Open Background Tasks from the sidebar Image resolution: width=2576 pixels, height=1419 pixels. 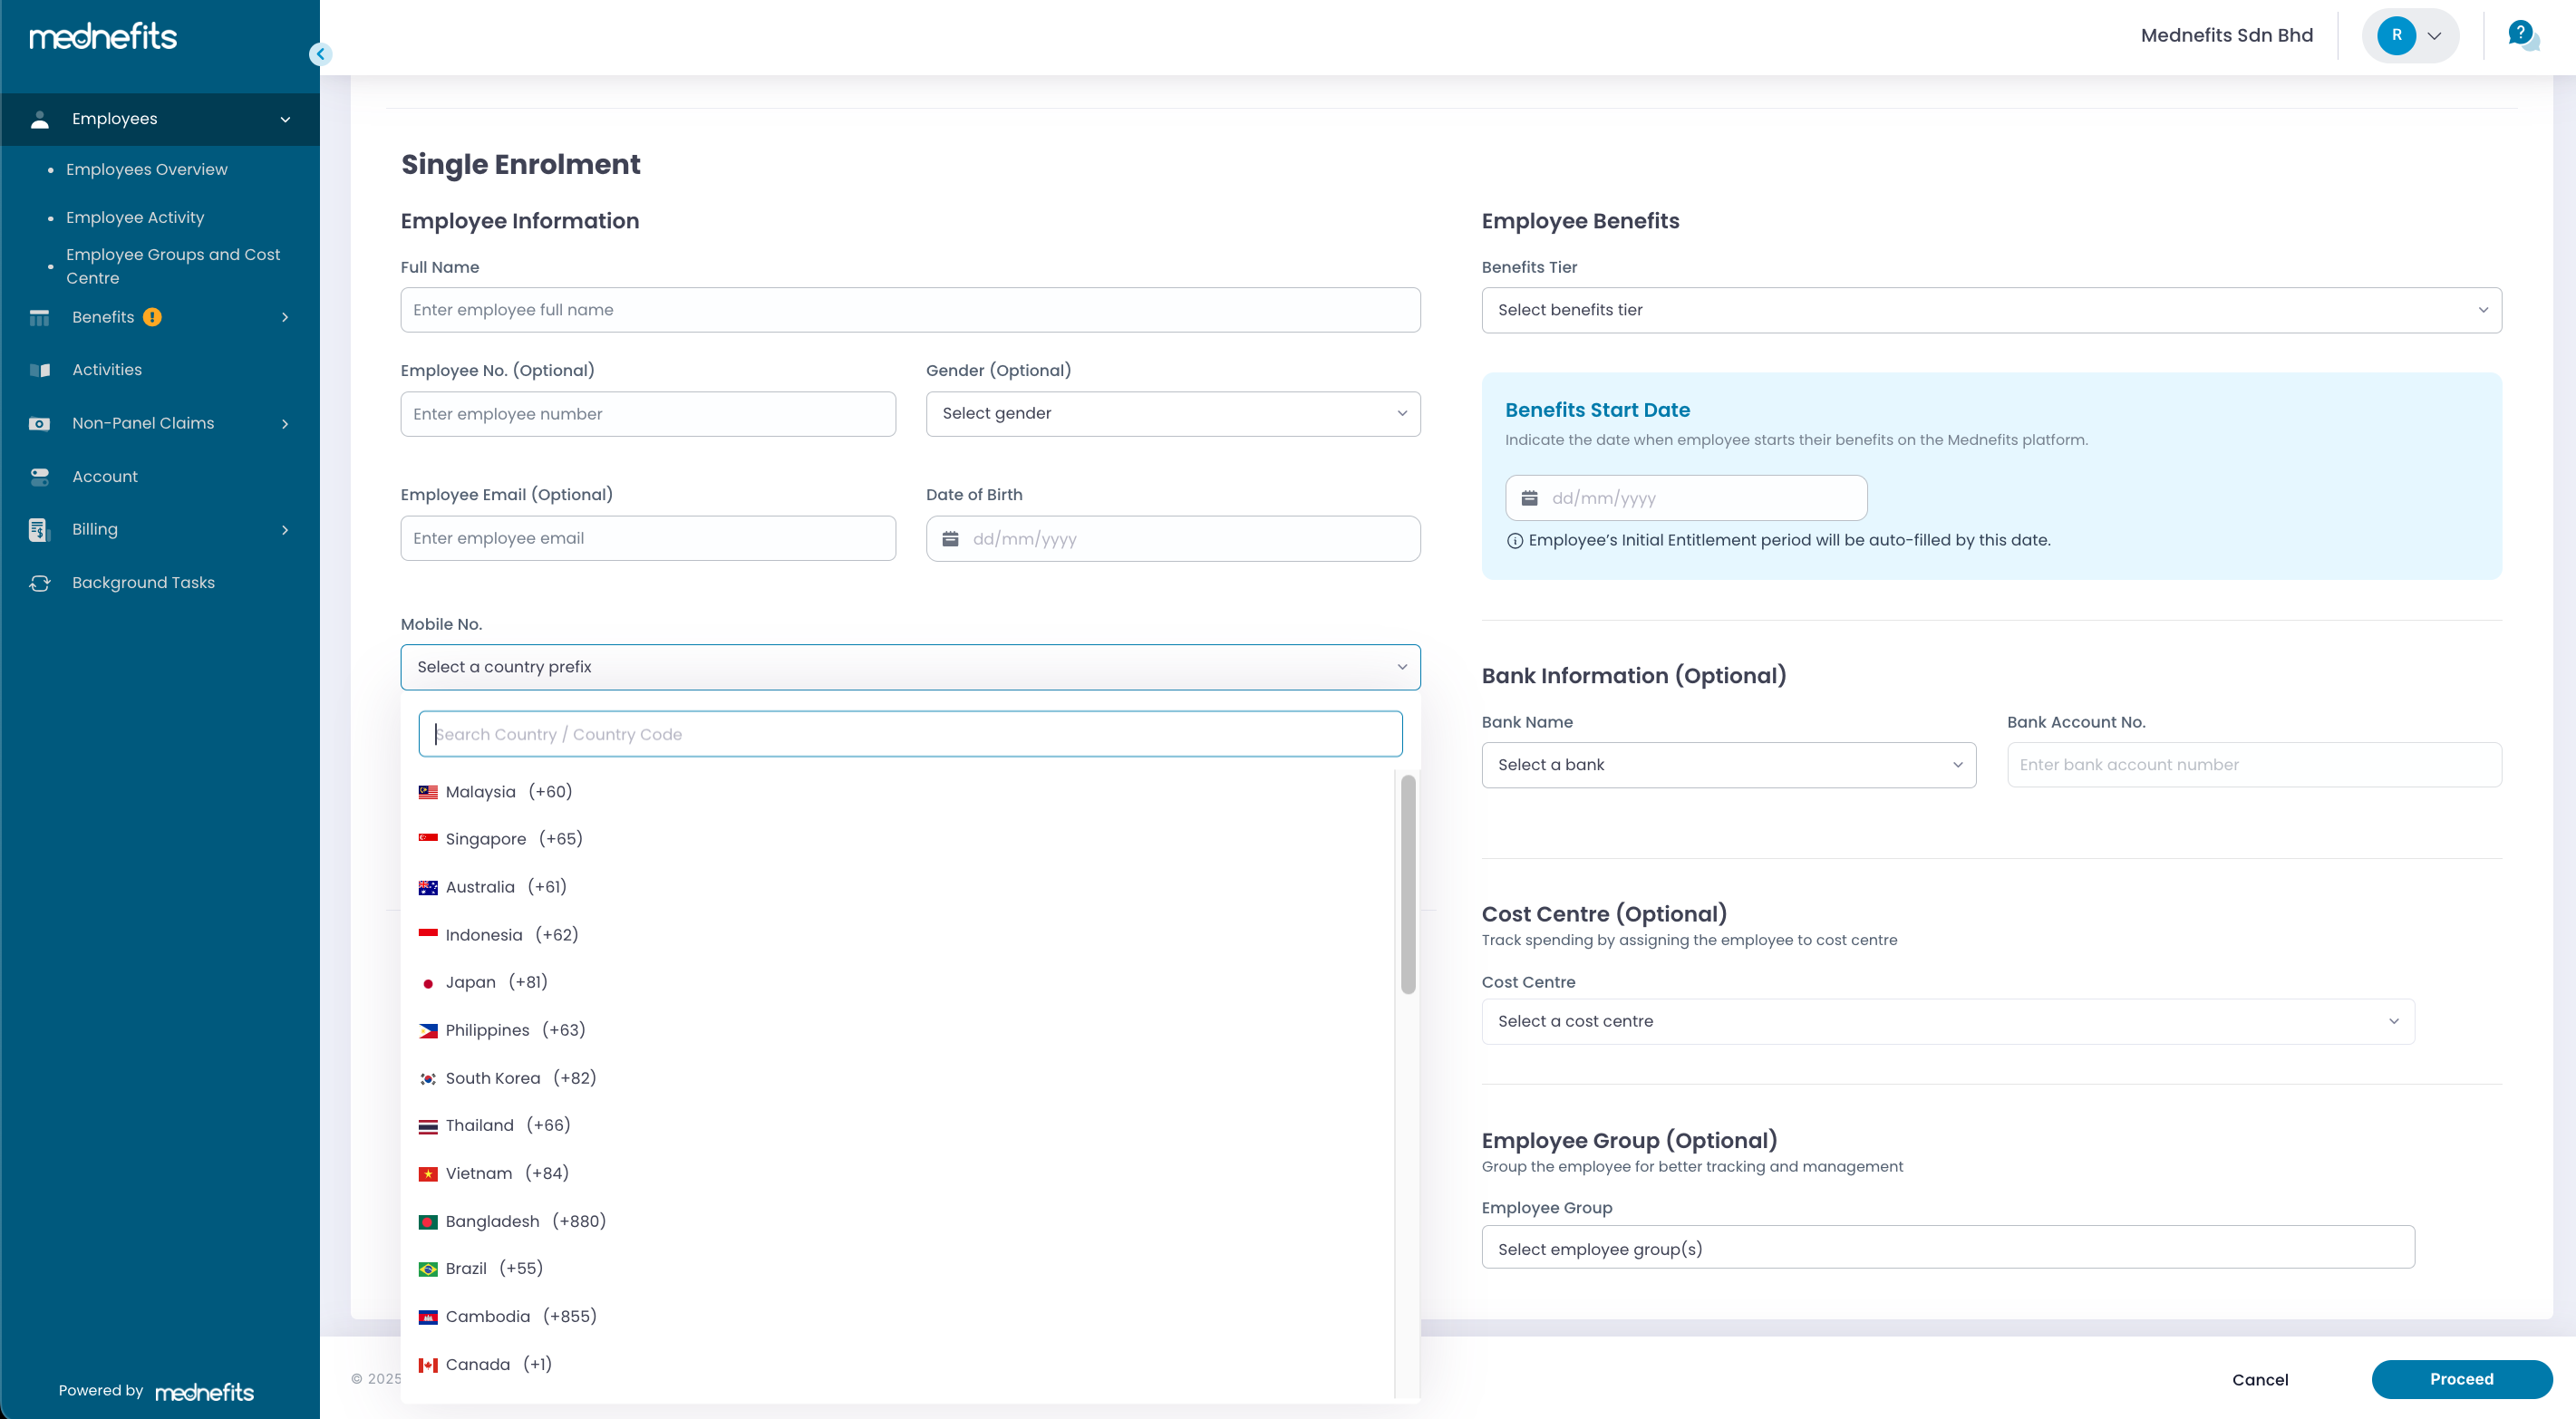pyautogui.click(x=143, y=582)
